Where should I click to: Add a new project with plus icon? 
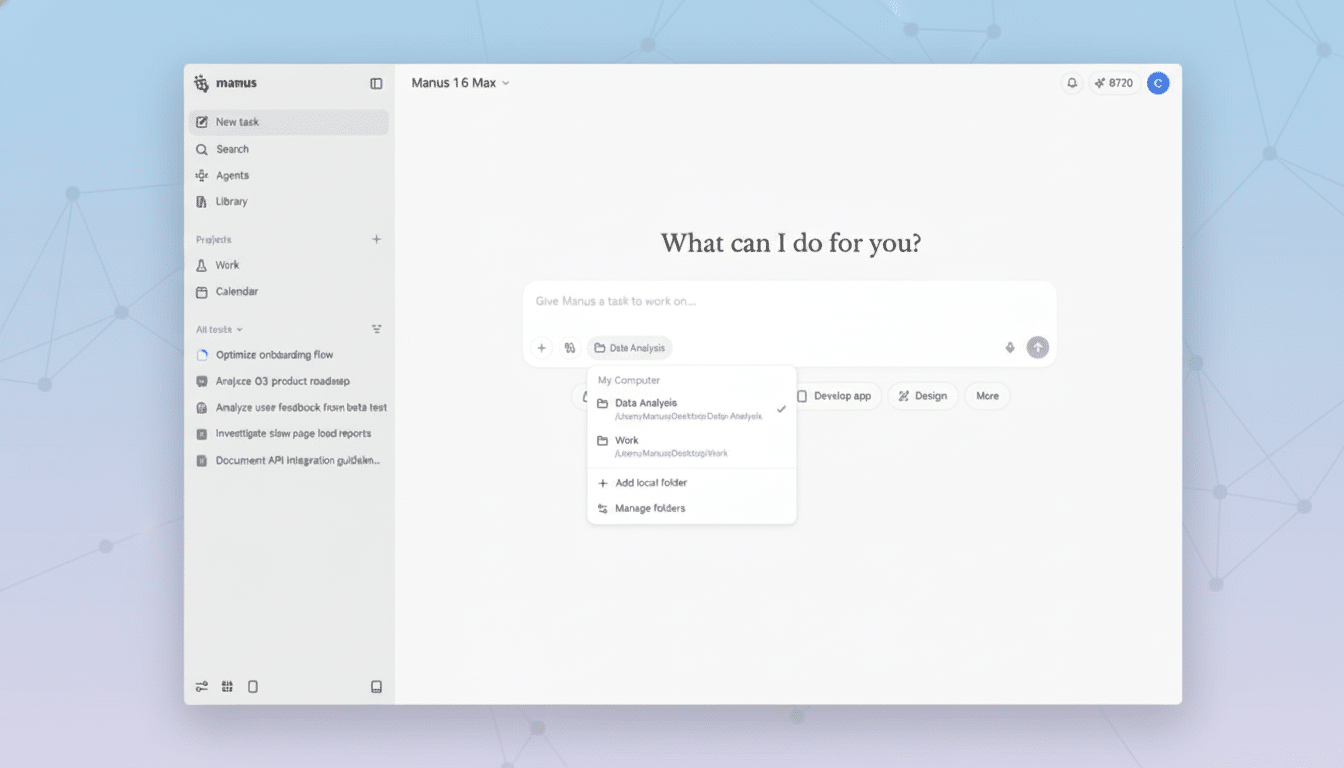pyautogui.click(x=377, y=239)
